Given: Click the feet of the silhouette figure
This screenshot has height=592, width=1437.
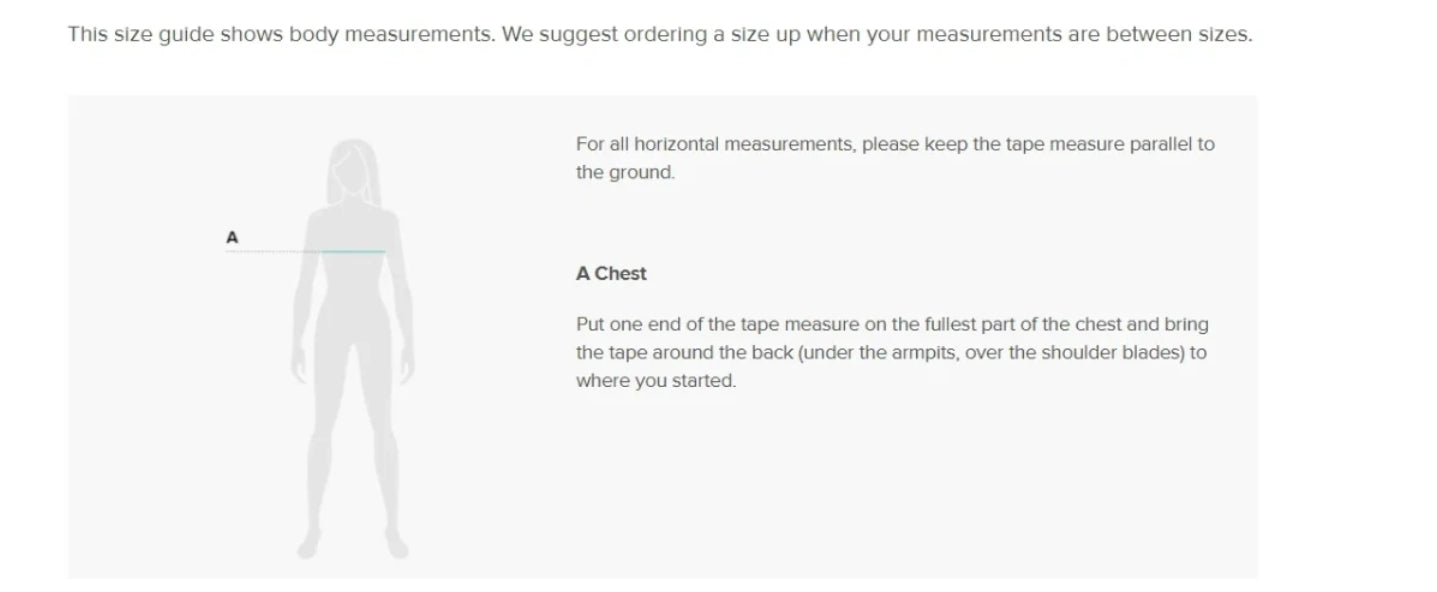Looking at the screenshot, I should pyautogui.click(x=354, y=548).
